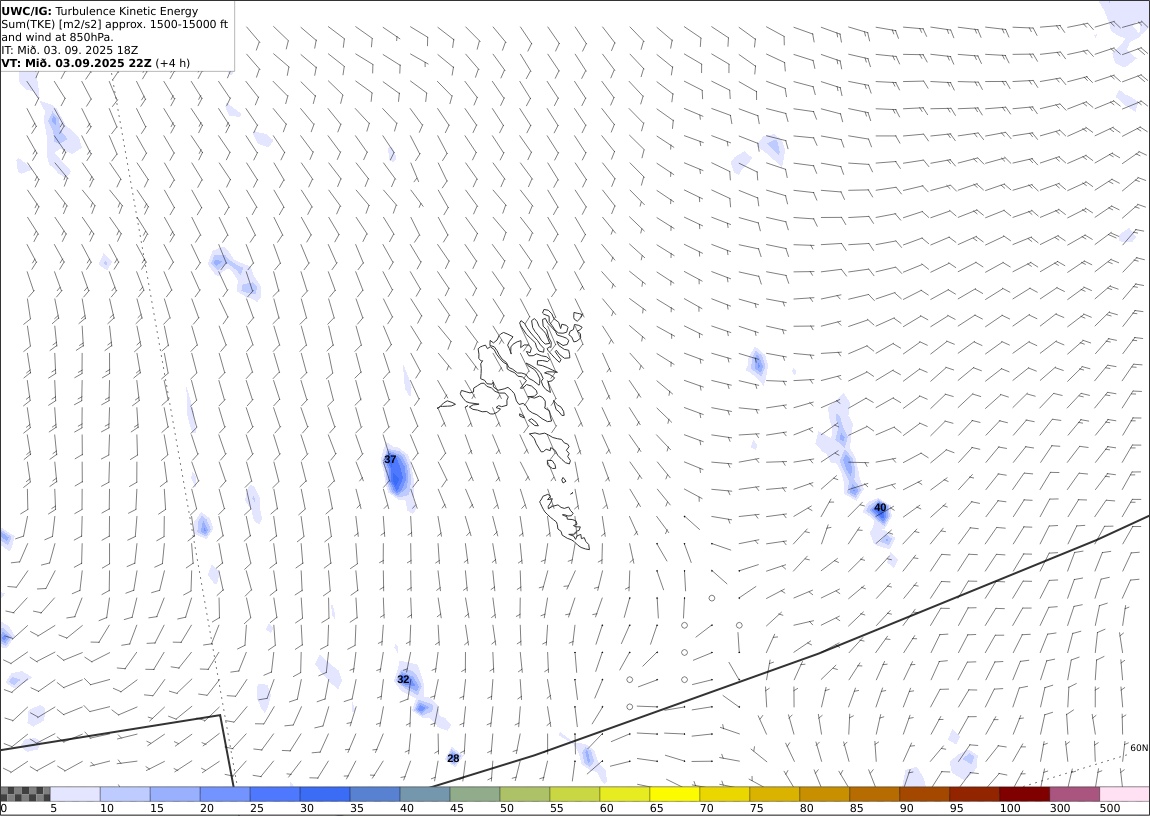Click the valid time 'VT: Mið. 03.09.2025 22Z'
Image resolution: width=1150 pixels, height=816 pixels.
[76, 63]
